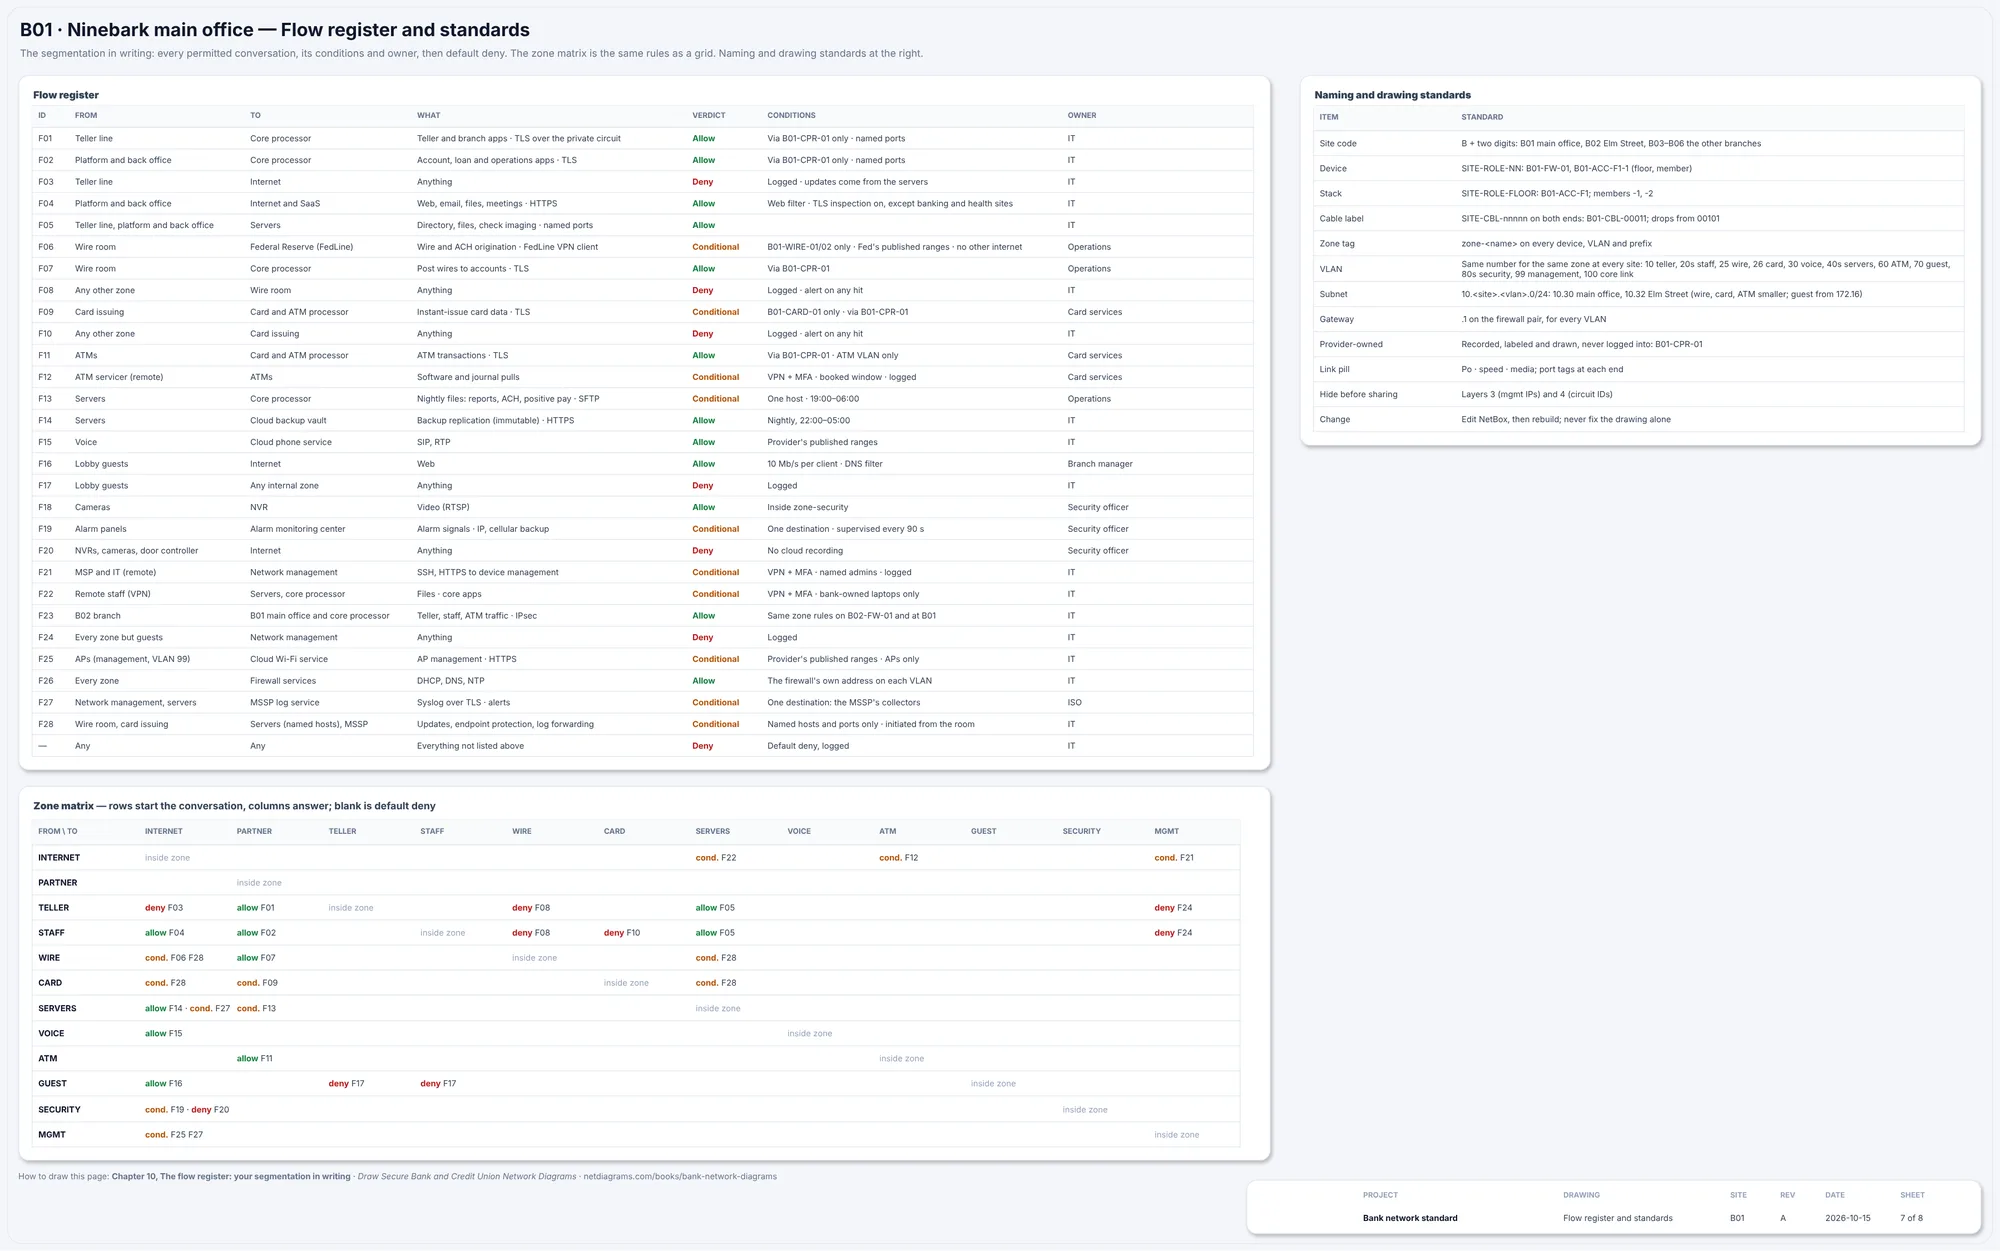Click the 'Conditional' verdict in row F06
2000x1251 pixels.
point(716,247)
